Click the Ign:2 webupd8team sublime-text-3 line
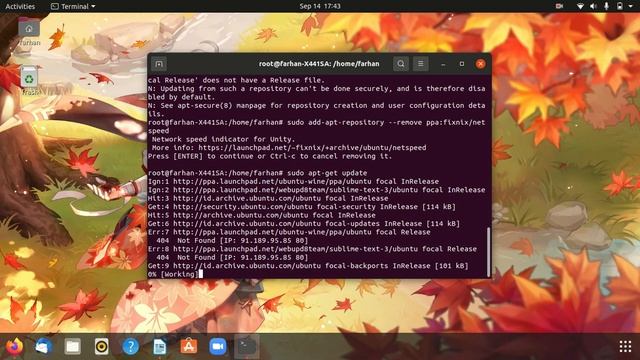 point(316,190)
